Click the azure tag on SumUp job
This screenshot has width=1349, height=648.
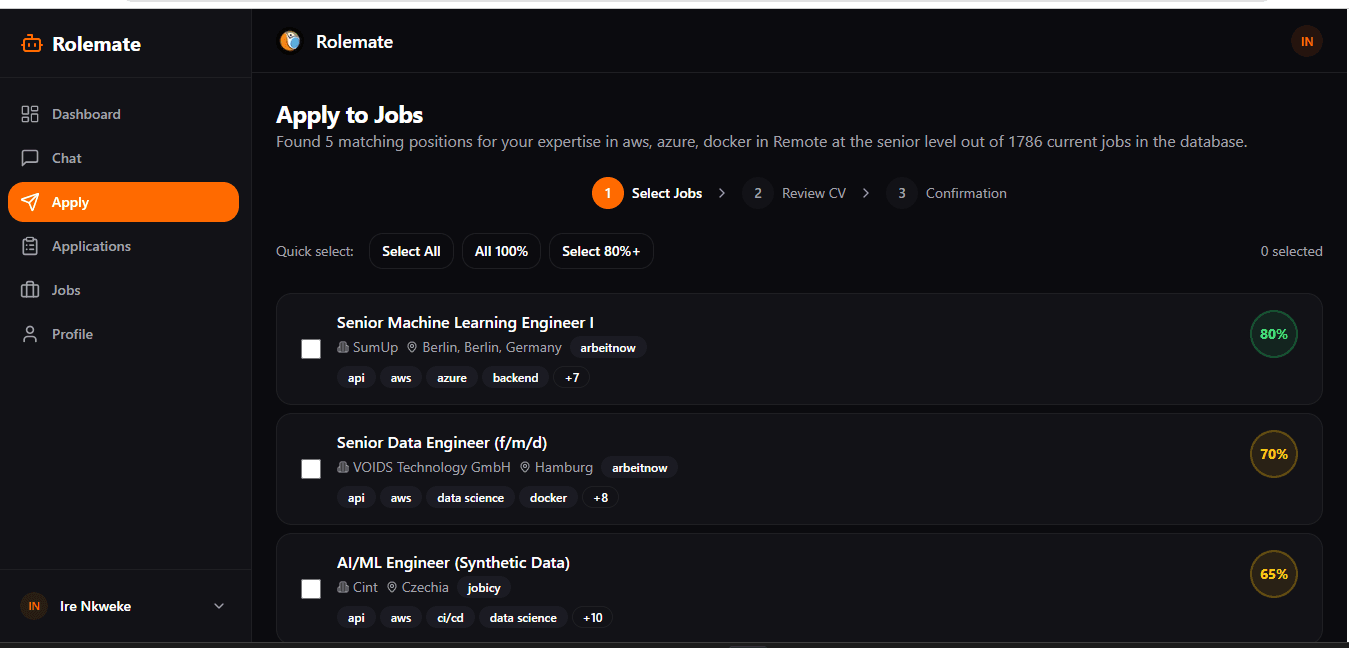click(452, 378)
